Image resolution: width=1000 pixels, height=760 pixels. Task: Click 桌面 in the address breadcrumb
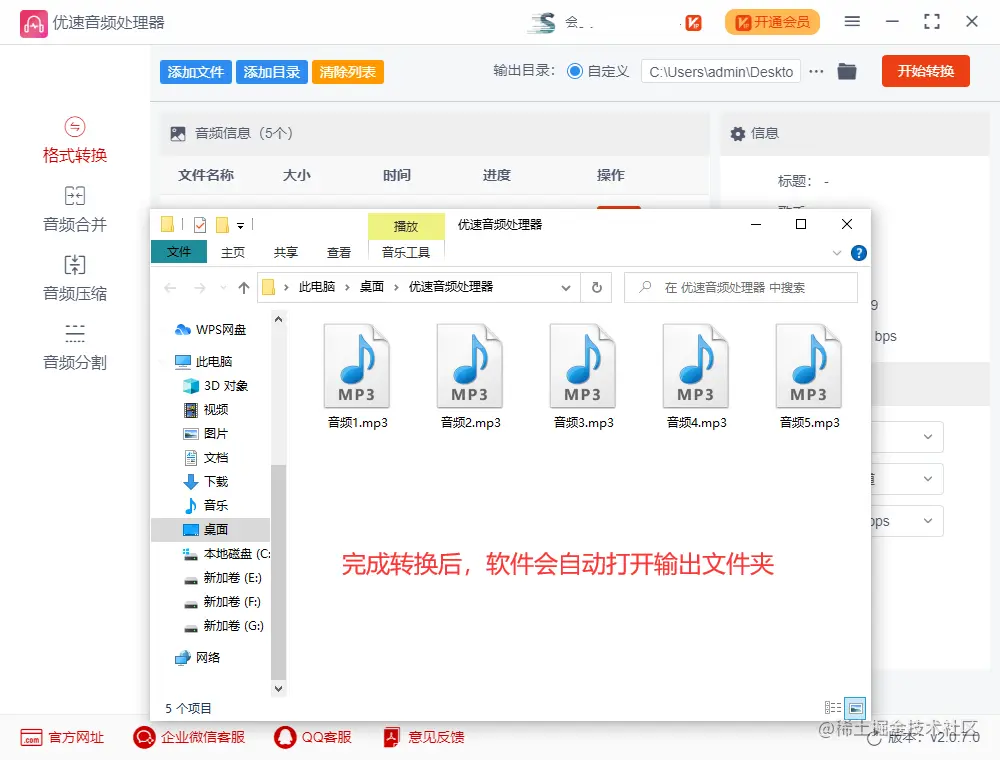(x=371, y=287)
